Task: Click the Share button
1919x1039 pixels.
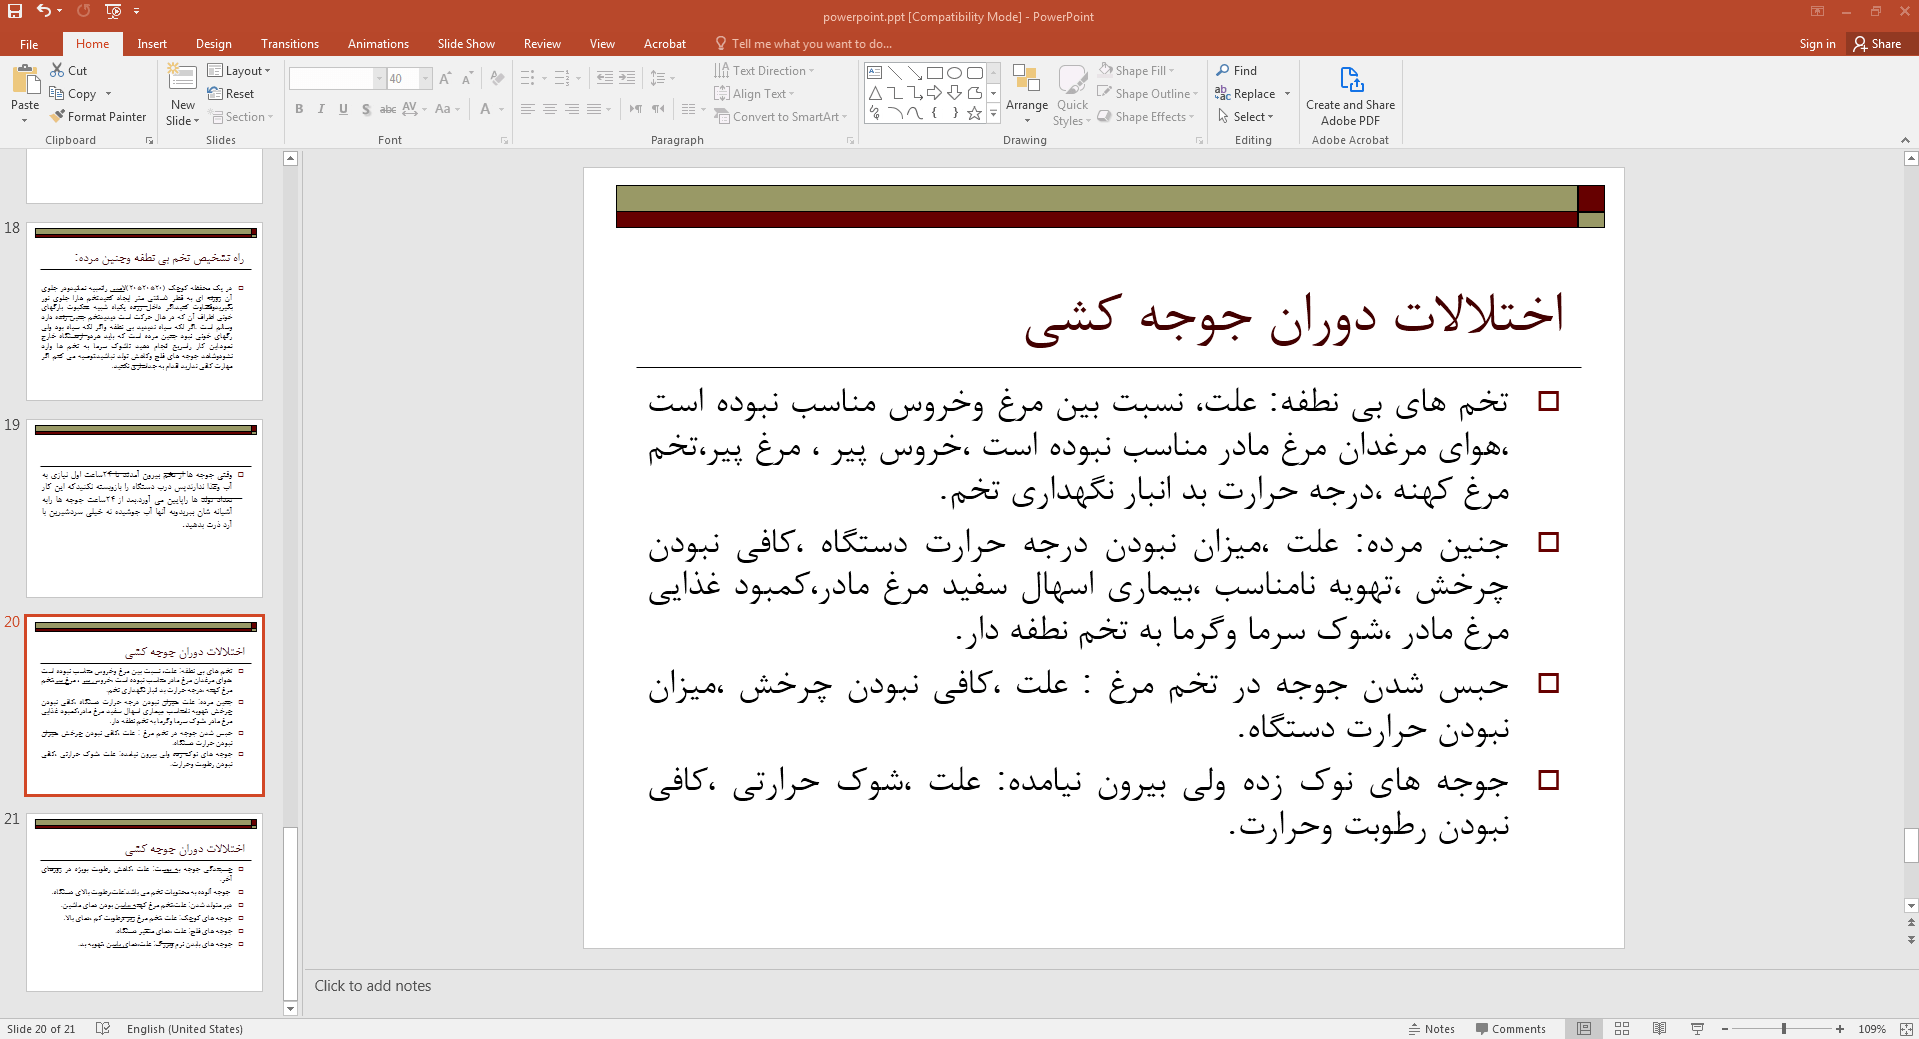Action: click(1877, 44)
